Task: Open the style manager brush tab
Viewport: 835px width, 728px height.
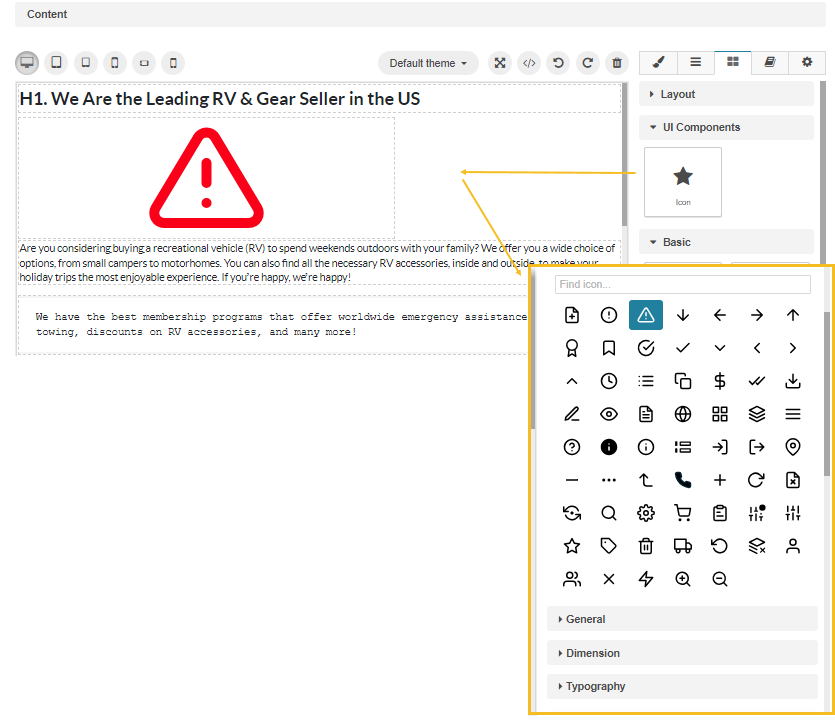Action: (658, 62)
